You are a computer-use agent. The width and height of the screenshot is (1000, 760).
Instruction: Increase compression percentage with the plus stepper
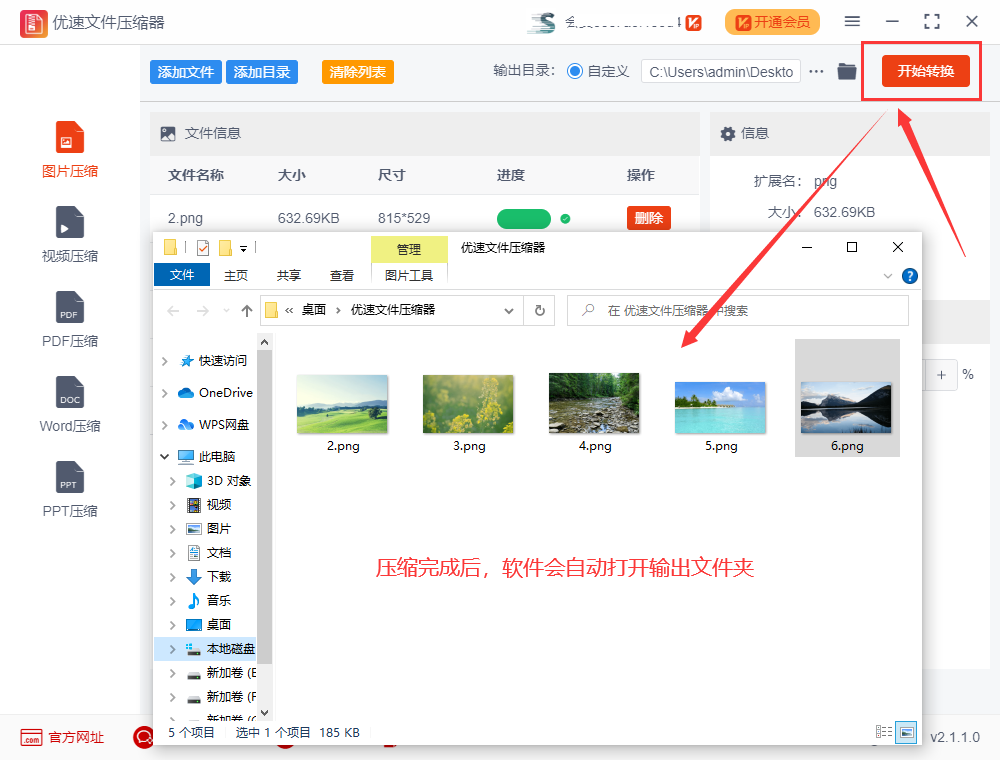tap(940, 374)
